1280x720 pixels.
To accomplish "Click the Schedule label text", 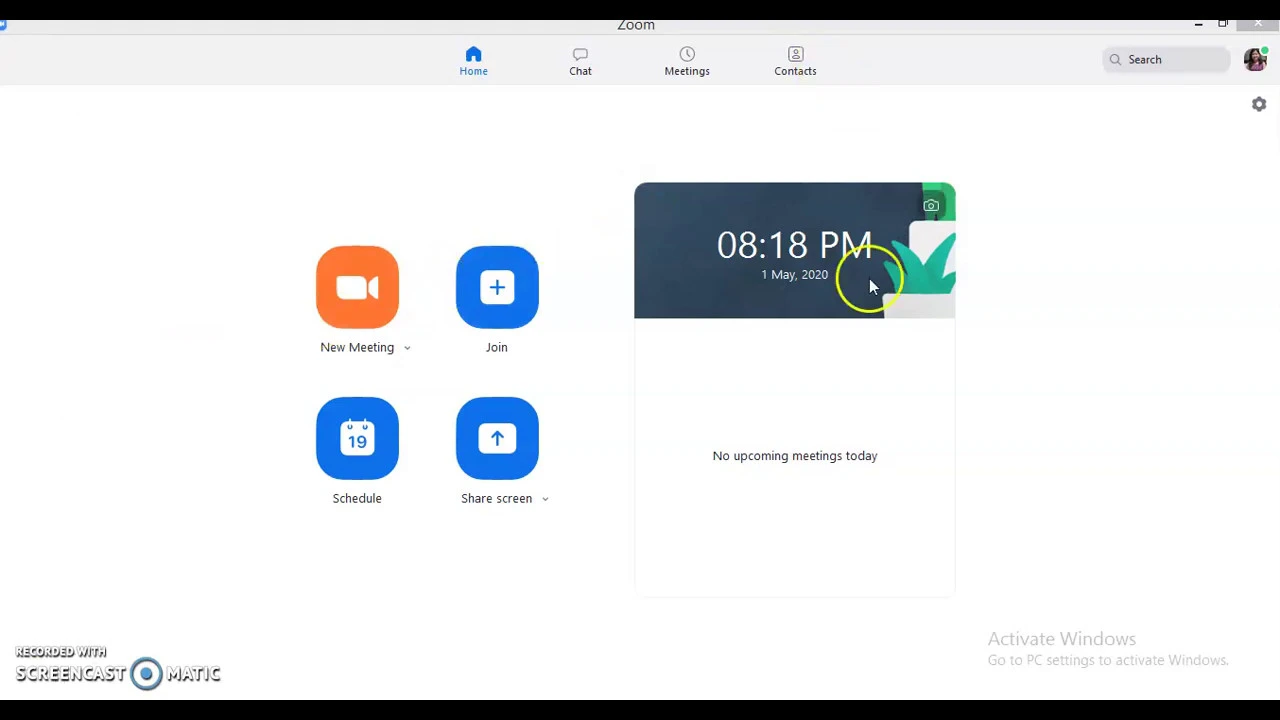I will [357, 498].
